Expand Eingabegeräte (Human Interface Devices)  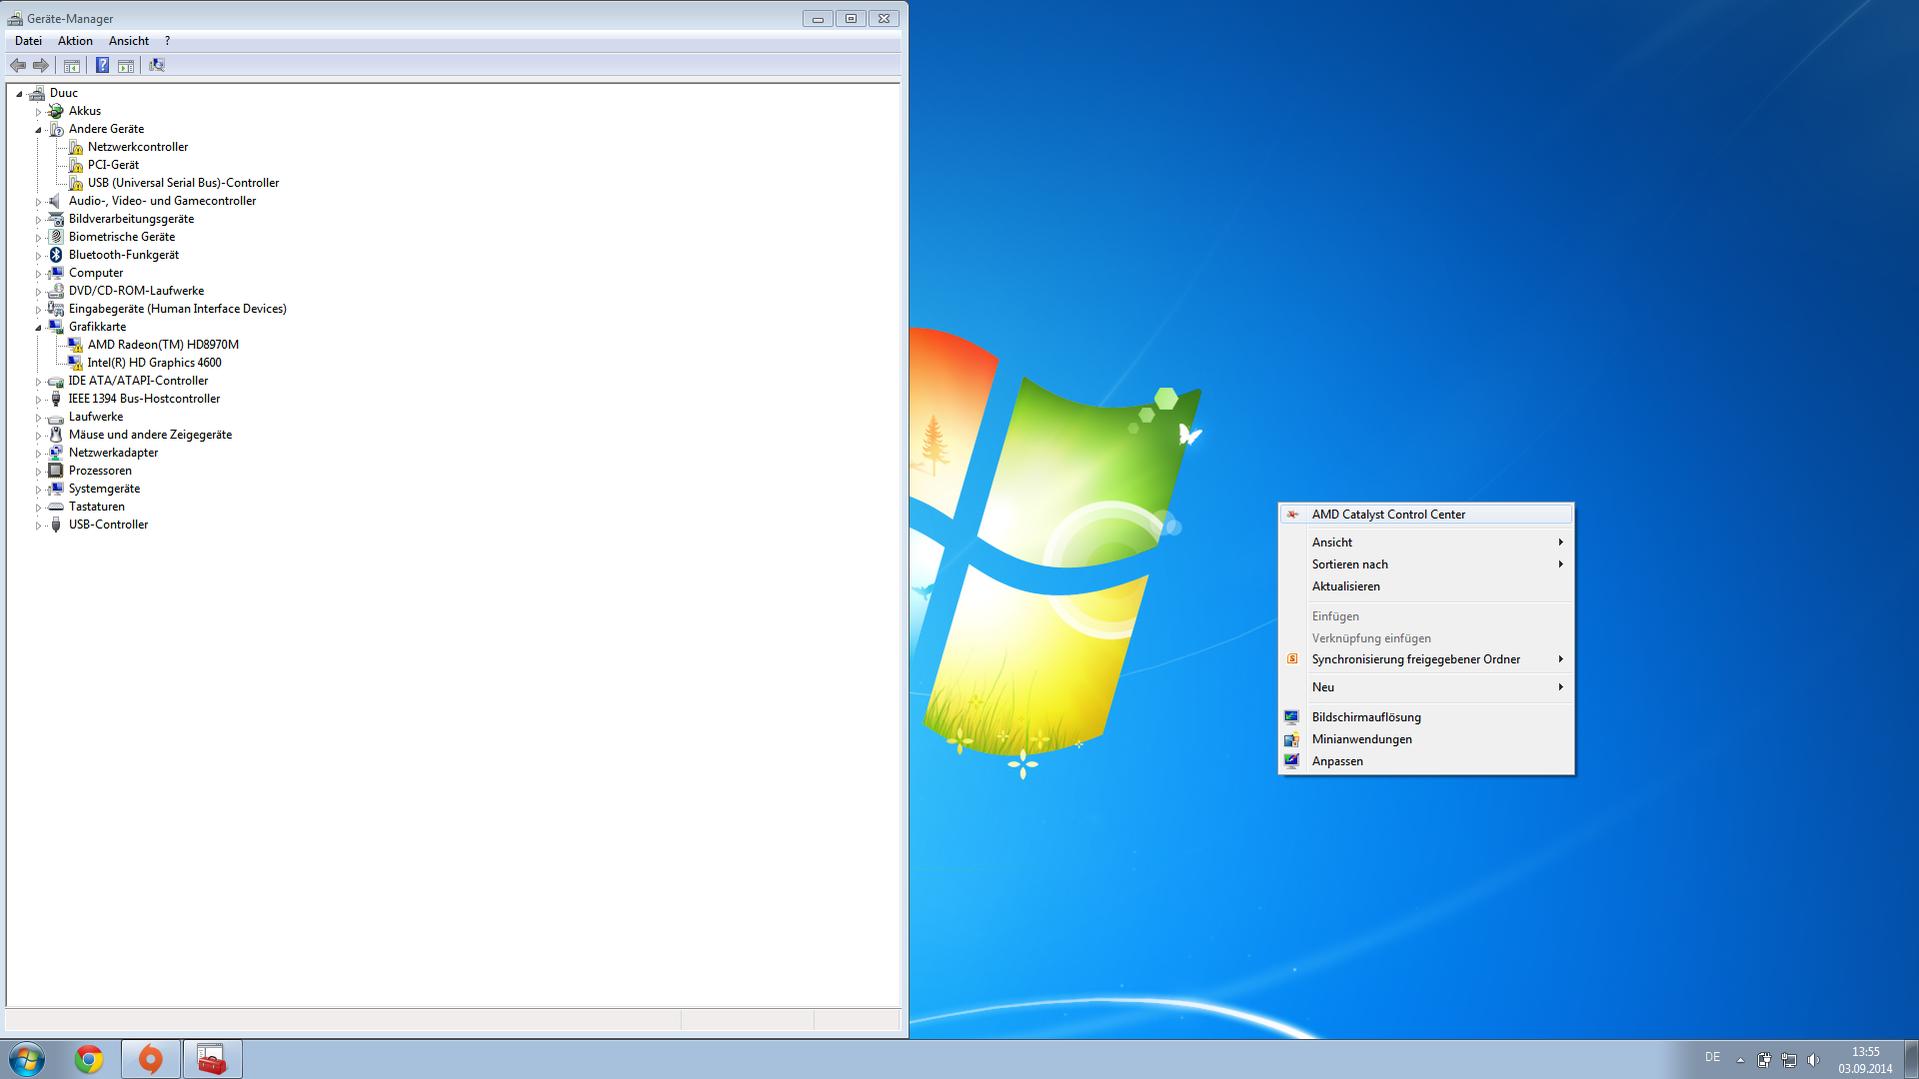(x=38, y=310)
